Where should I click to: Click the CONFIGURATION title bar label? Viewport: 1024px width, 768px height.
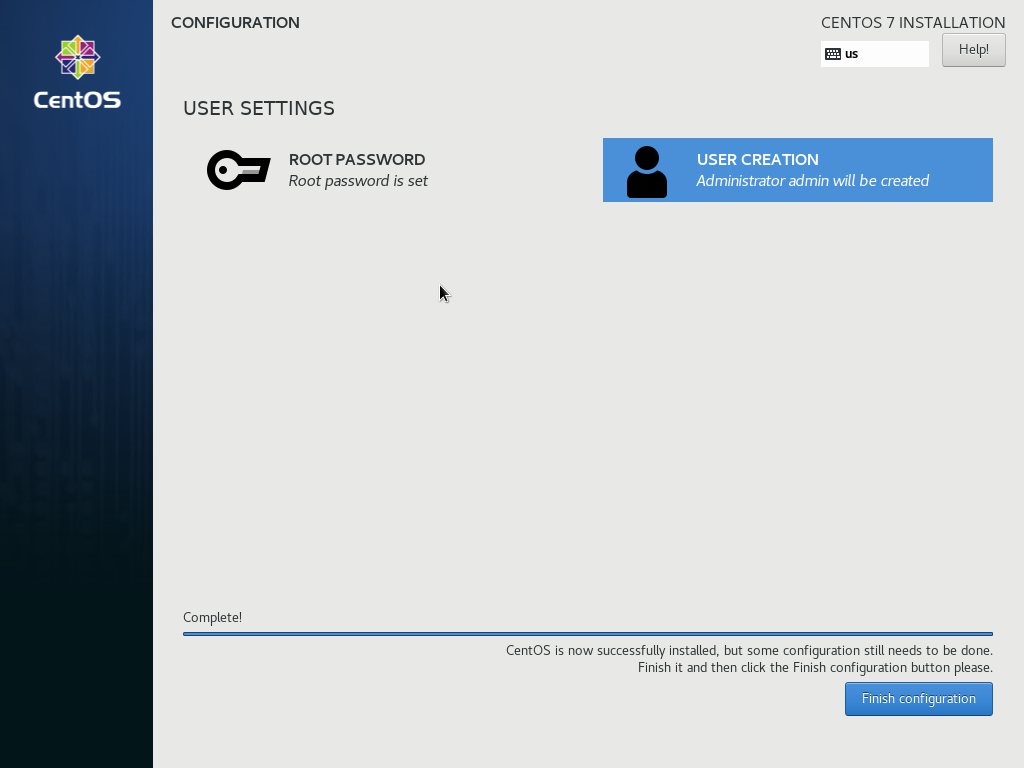click(x=235, y=22)
